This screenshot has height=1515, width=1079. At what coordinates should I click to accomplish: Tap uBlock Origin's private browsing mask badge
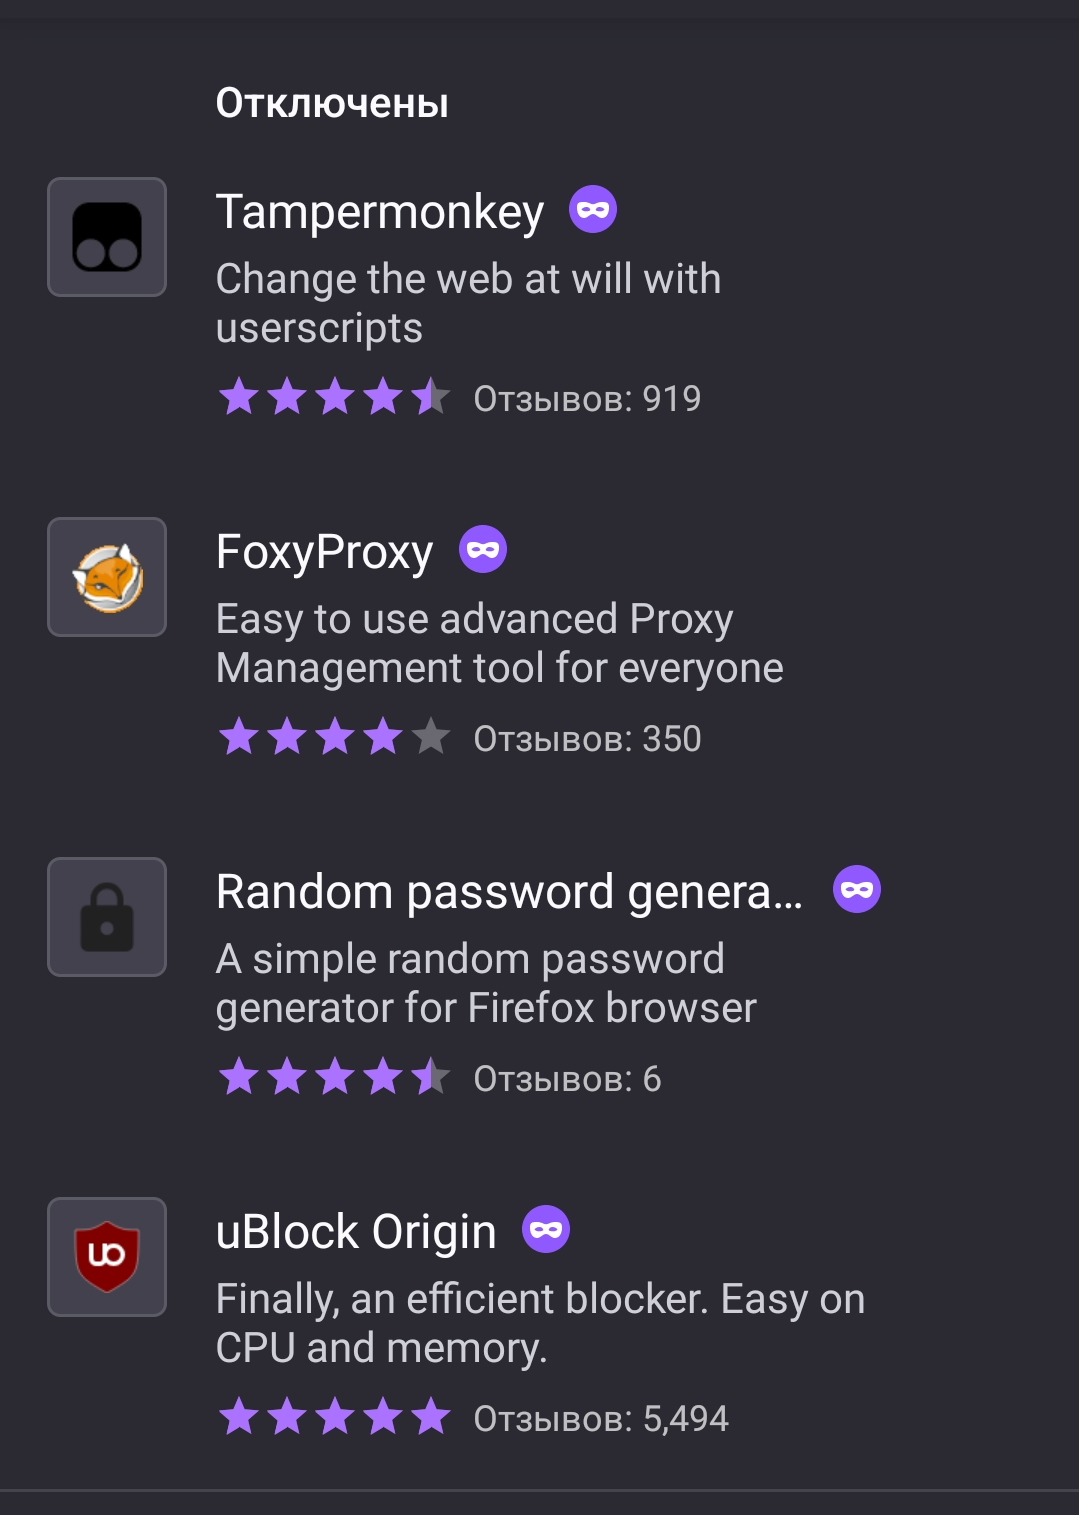(546, 1230)
